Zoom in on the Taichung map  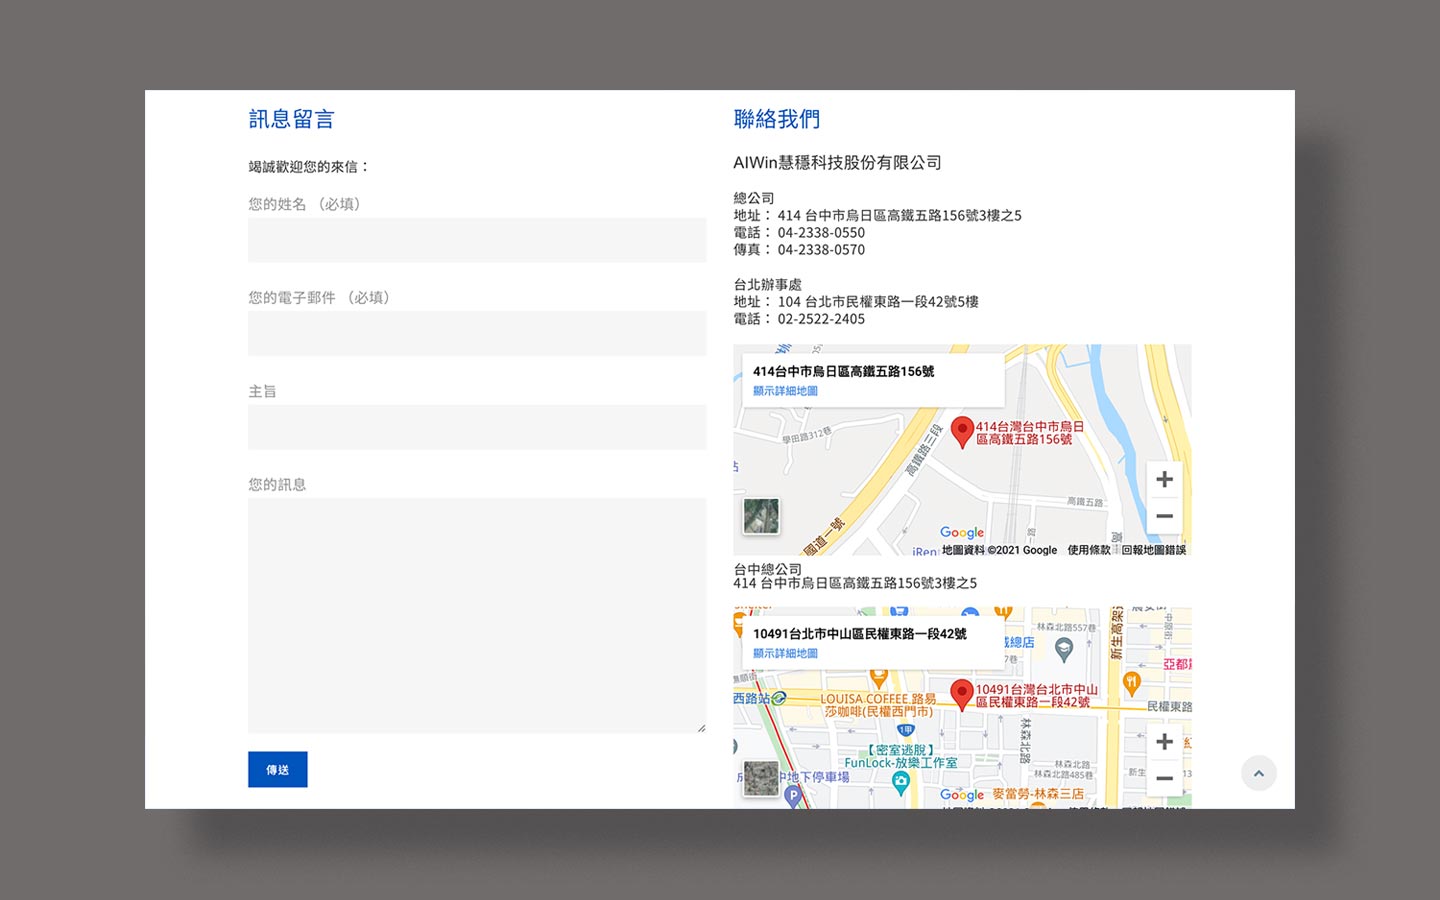1164,480
